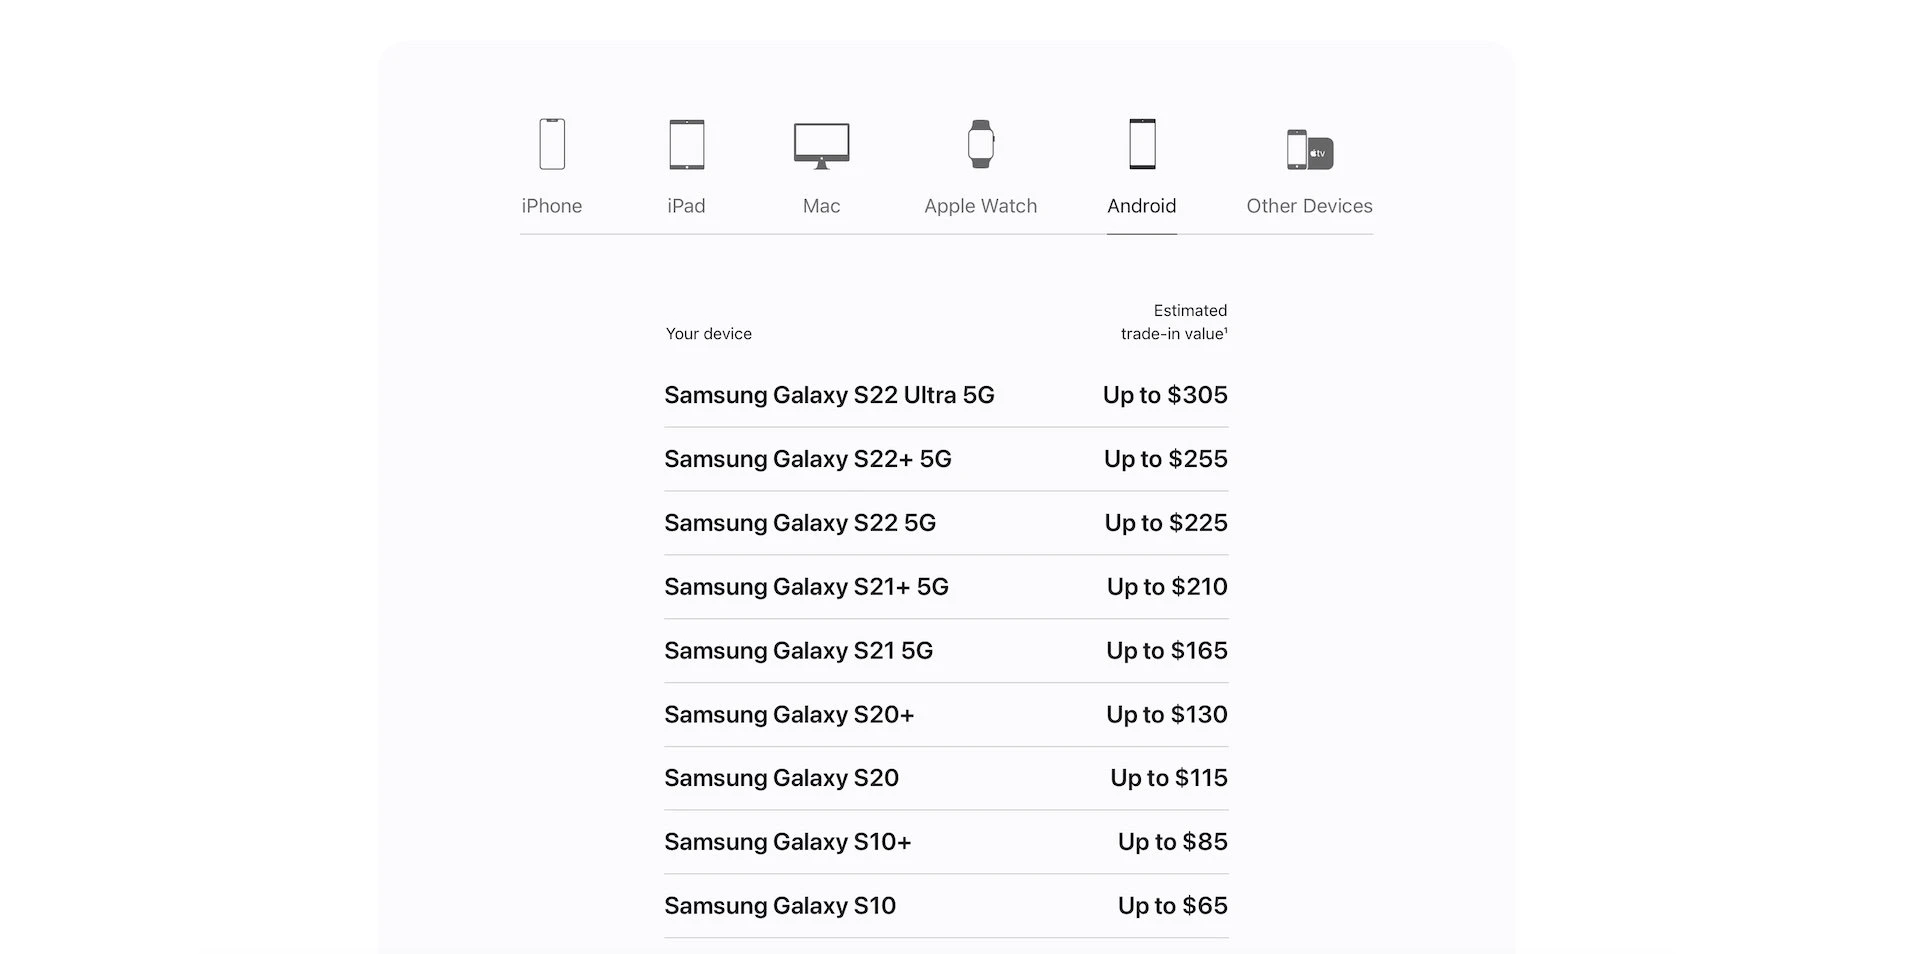Select the Samsung Galaxy S20+ row
1920x954 pixels.
coord(946,715)
